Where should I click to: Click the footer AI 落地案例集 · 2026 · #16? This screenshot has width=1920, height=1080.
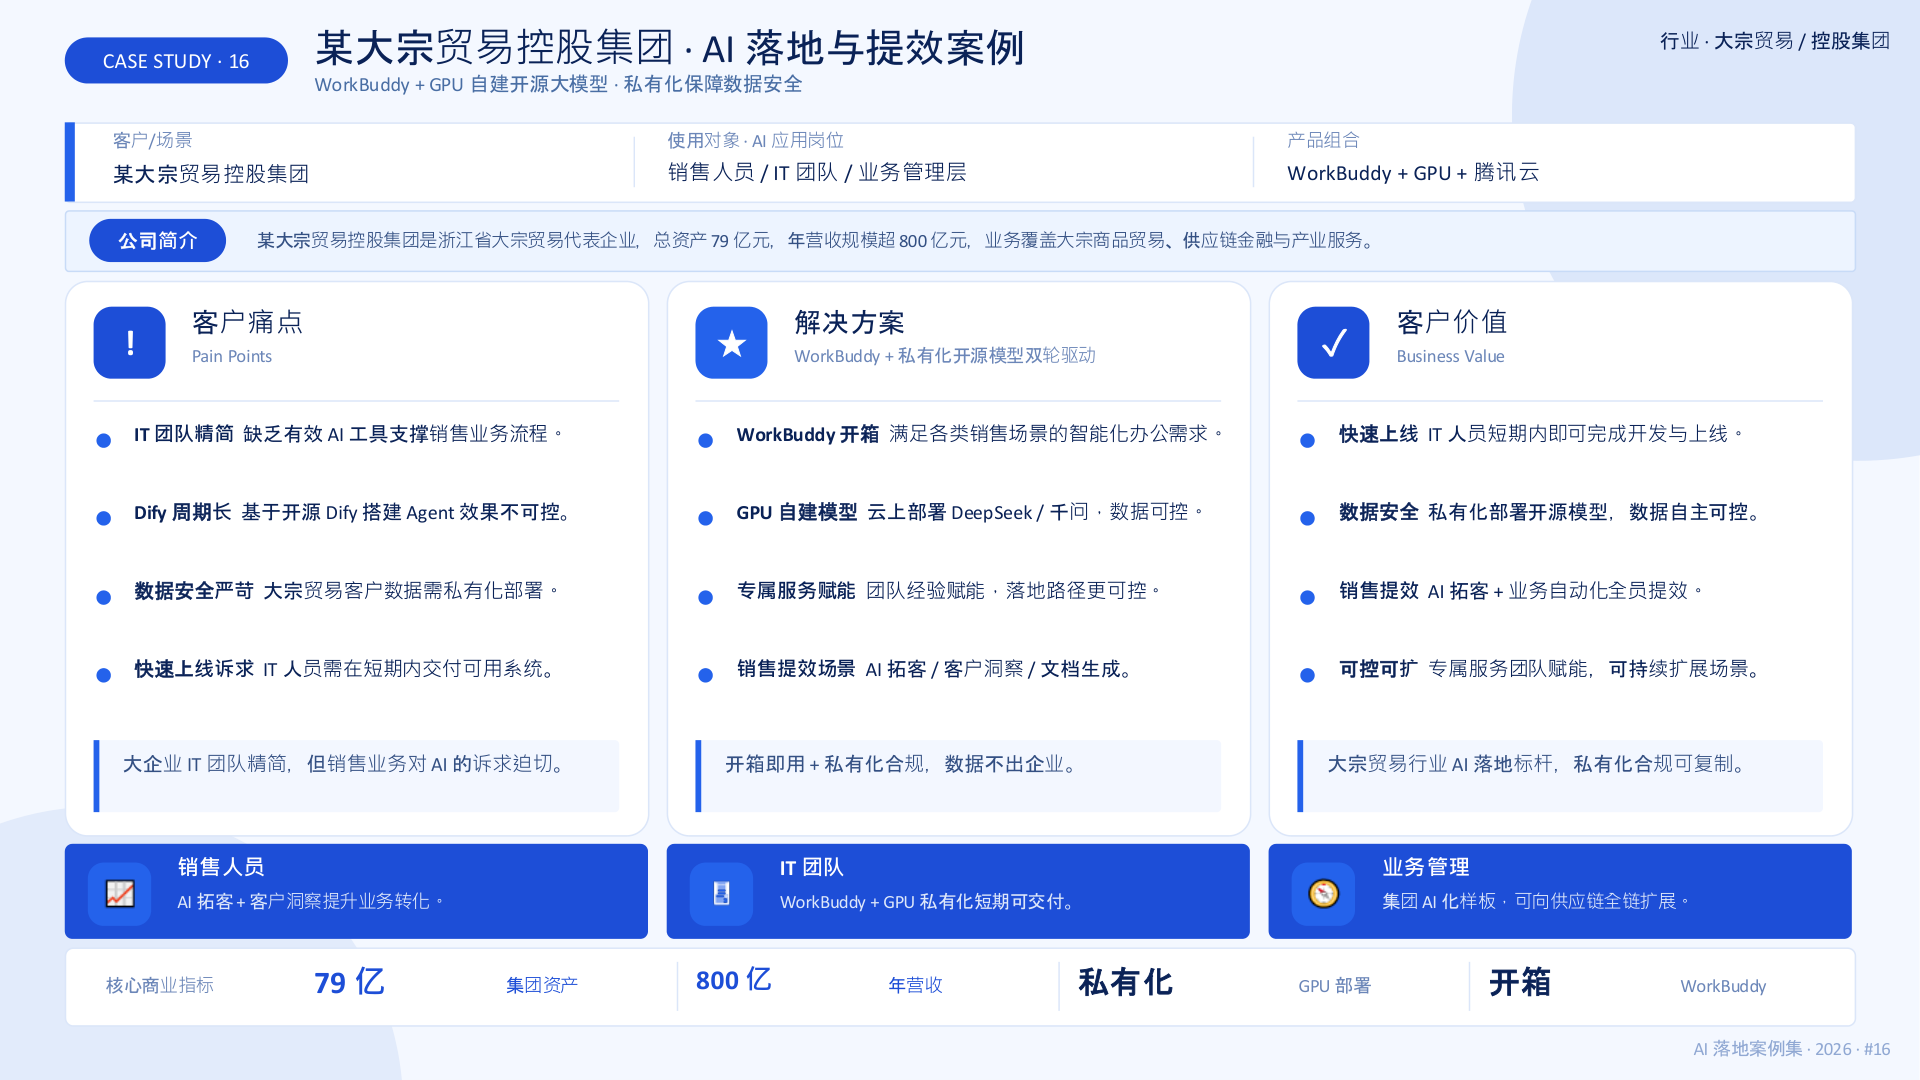pos(1791,1049)
